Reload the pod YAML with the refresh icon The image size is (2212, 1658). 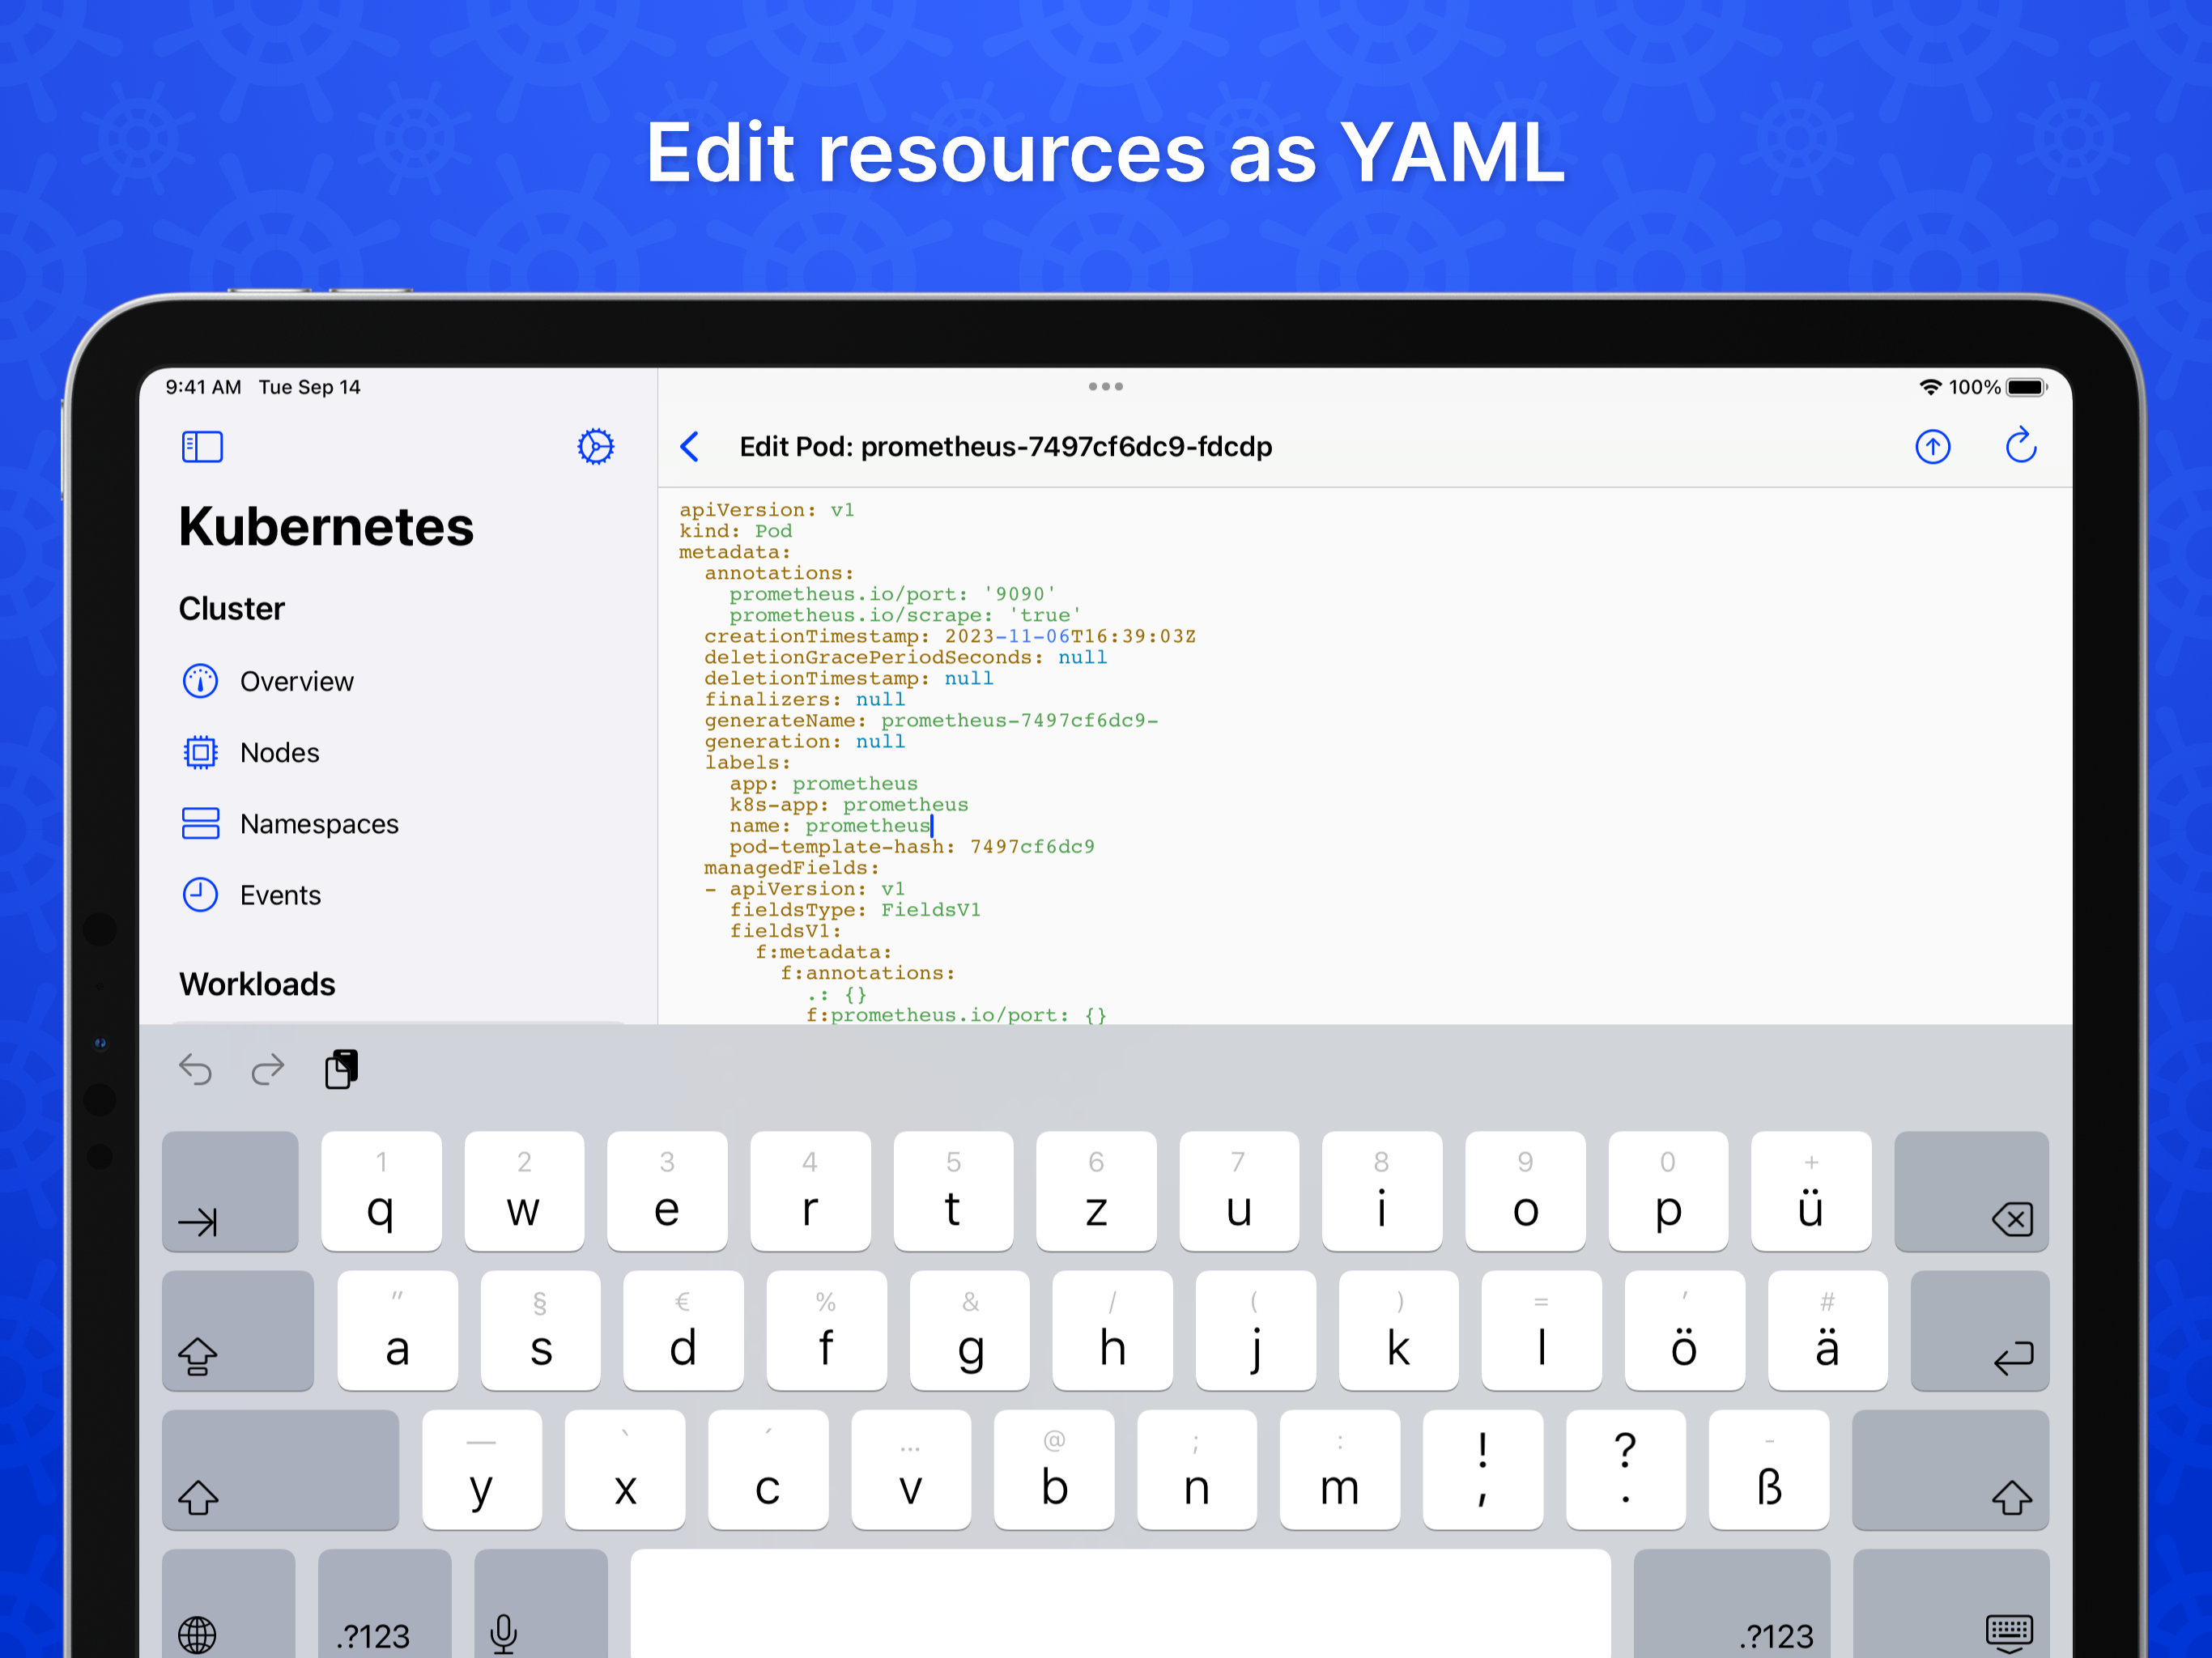[x=2021, y=445]
